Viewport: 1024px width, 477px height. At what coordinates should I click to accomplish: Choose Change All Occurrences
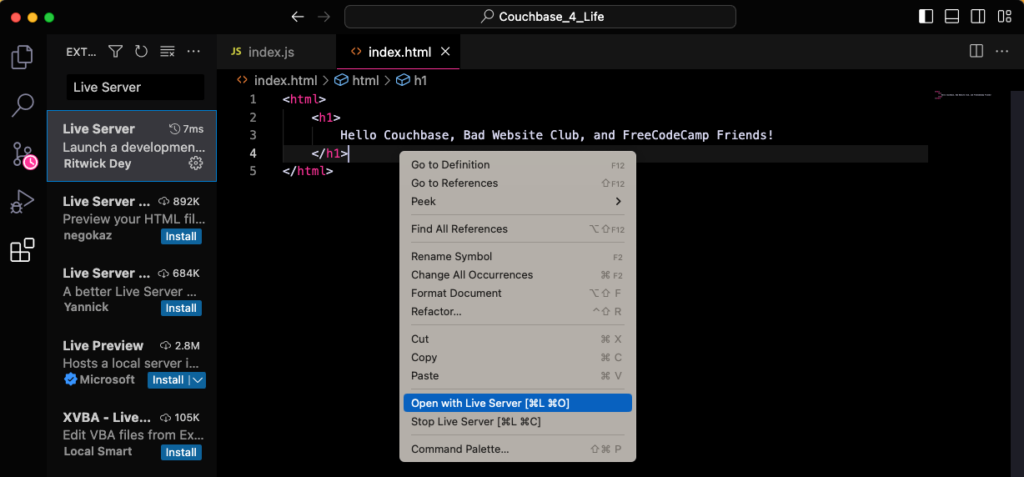[517, 274]
